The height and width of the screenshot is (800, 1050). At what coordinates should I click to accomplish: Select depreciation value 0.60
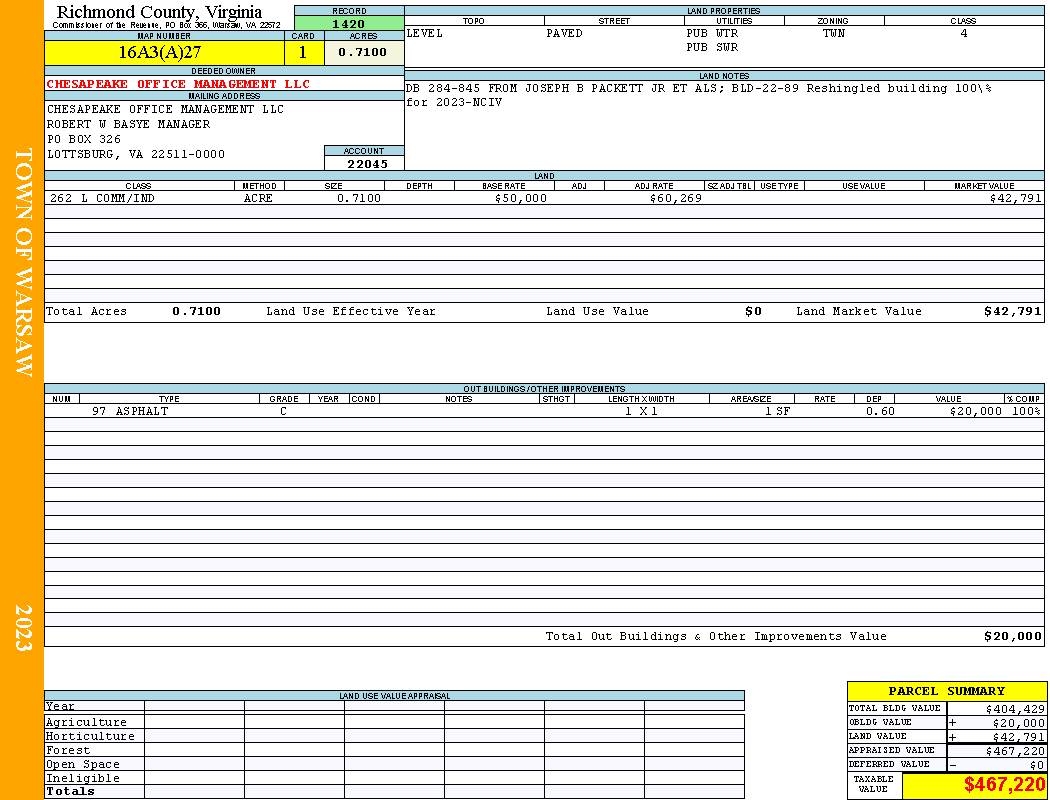tap(880, 411)
